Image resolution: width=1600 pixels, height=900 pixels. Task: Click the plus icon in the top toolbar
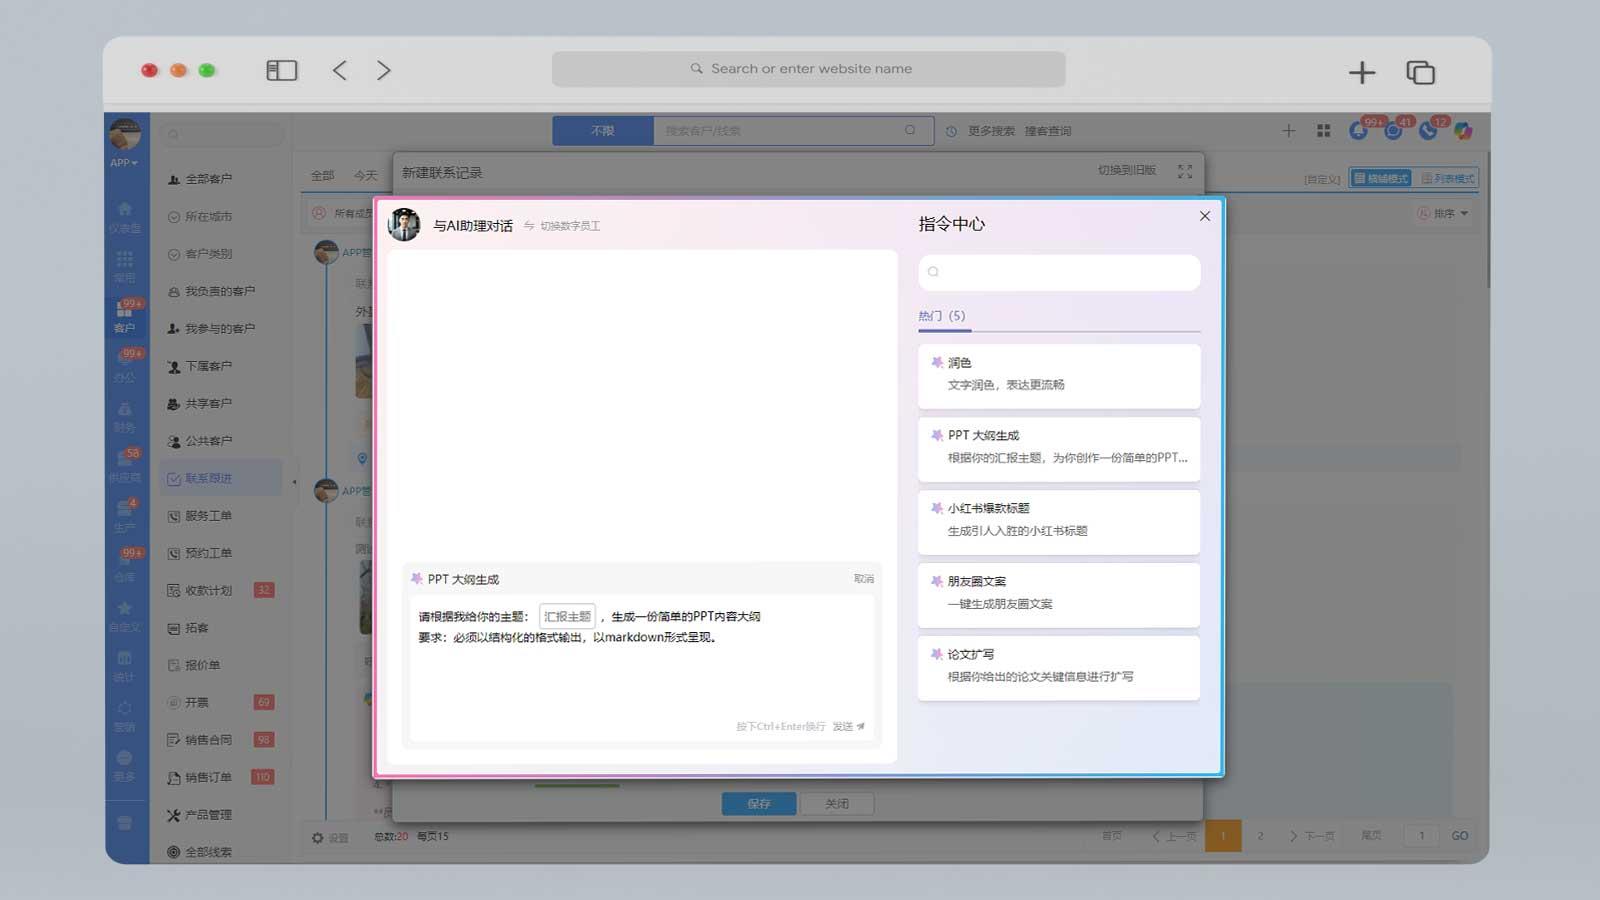tap(1288, 130)
